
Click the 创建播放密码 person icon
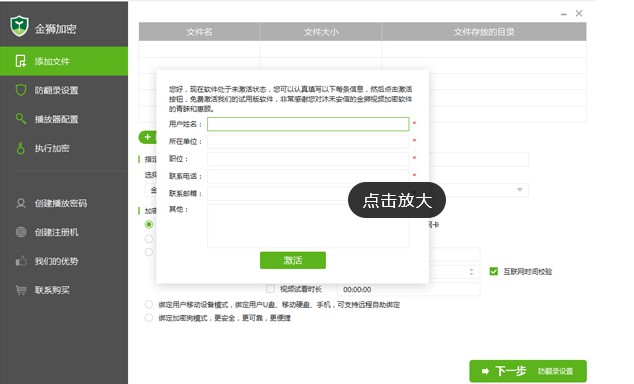(x=21, y=203)
